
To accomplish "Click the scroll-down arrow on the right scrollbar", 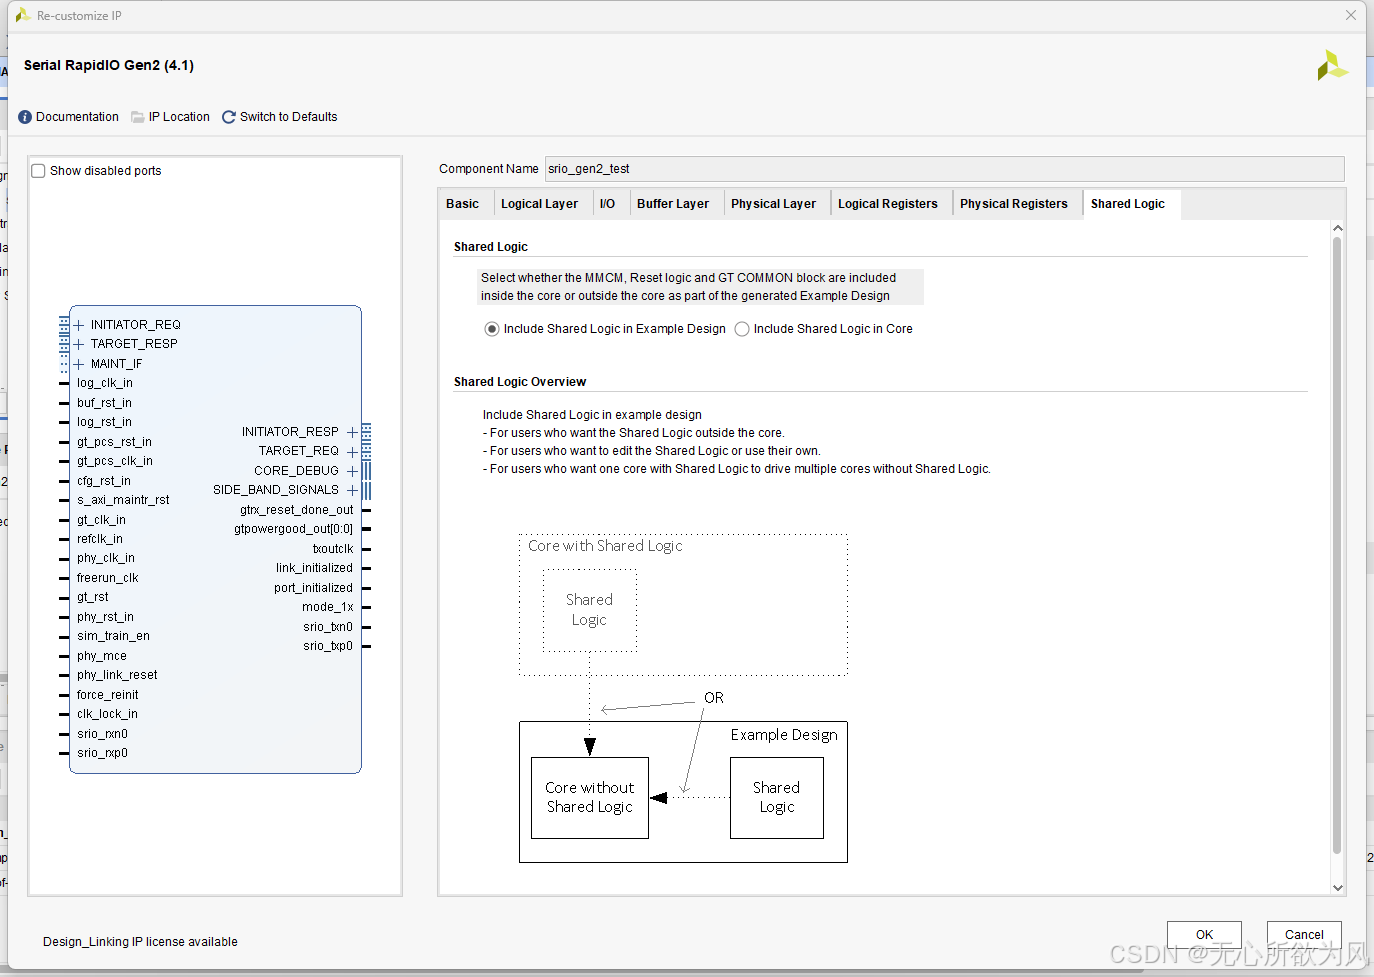I will pyautogui.click(x=1338, y=888).
